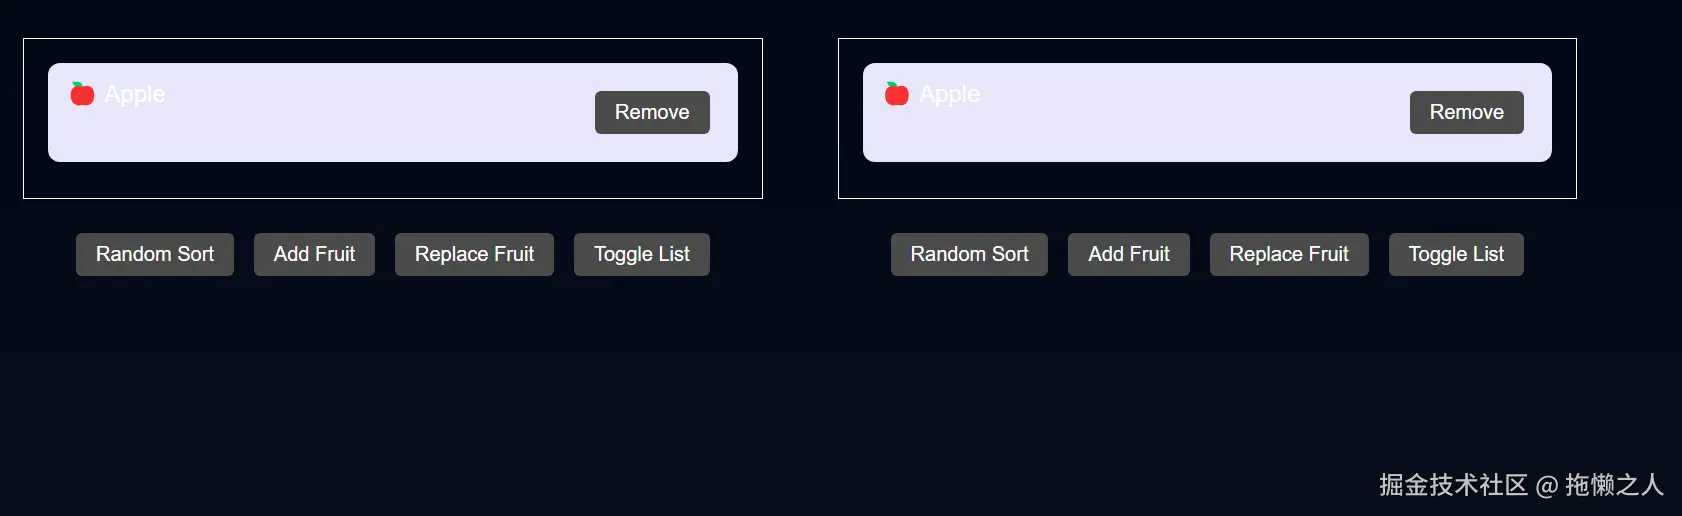Select the Apple label in left card
This screenshot has height=516, width=1682.
click(x=135, y=94)
